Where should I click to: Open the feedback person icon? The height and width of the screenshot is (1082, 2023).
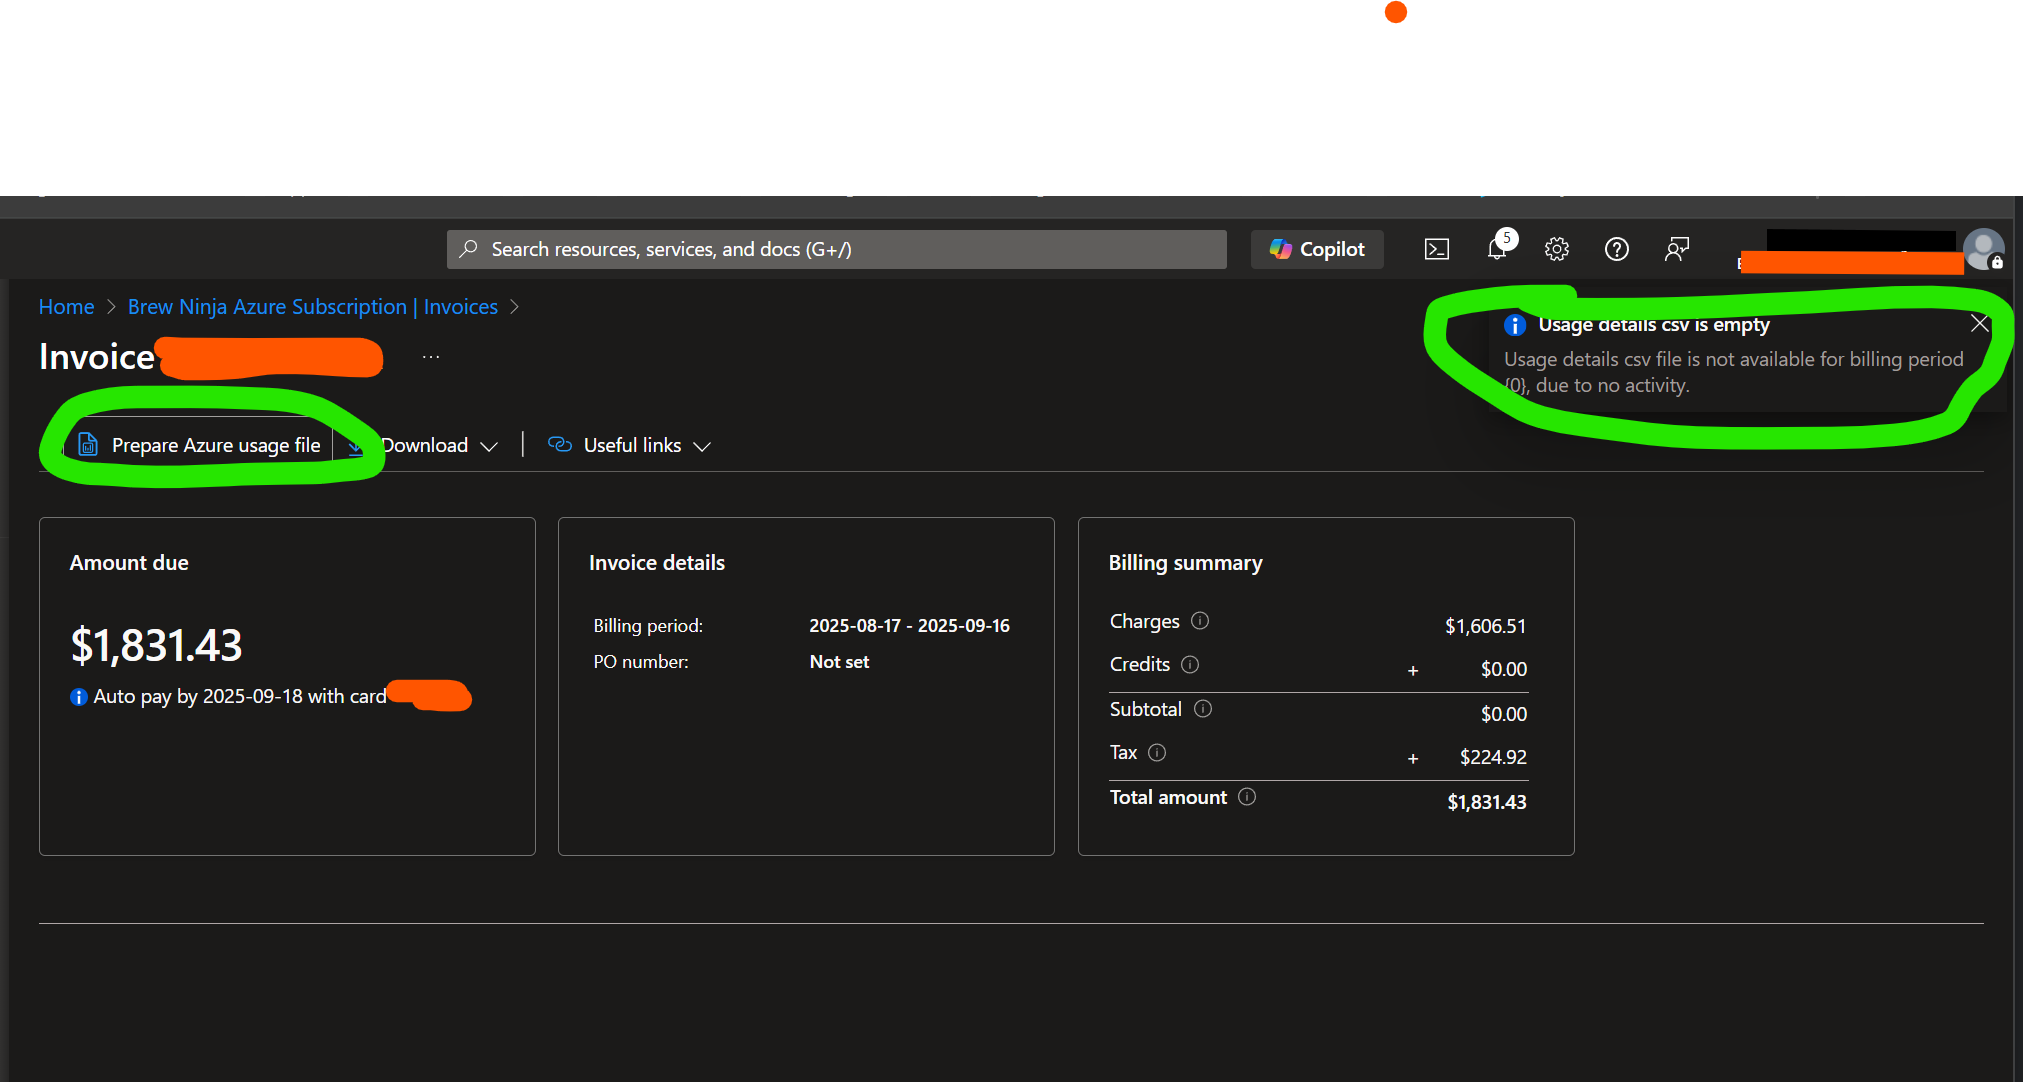tap(1677, 249)
